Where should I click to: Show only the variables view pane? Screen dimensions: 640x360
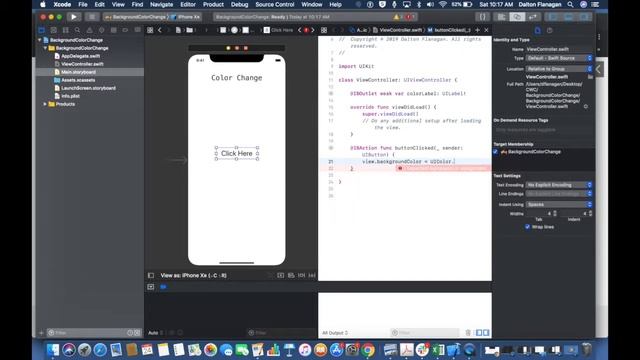(479, 333)
